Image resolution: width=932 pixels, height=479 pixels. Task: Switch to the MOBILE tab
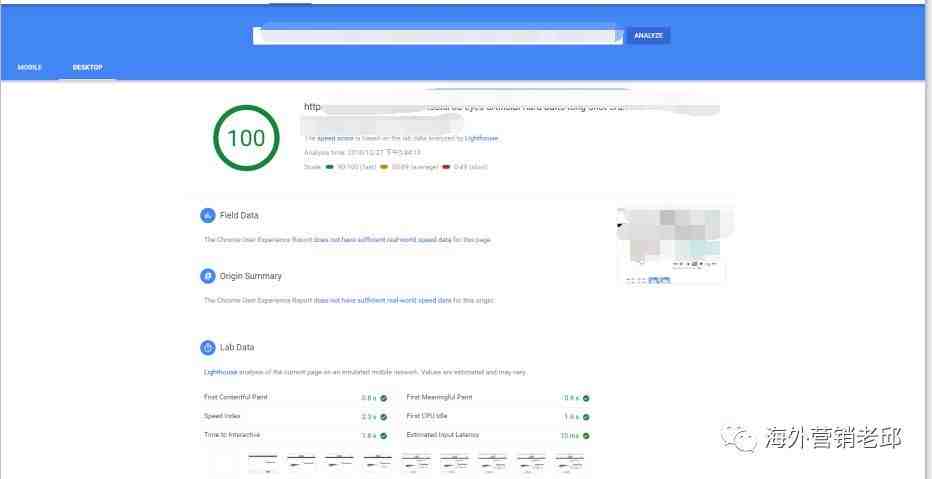30,67
